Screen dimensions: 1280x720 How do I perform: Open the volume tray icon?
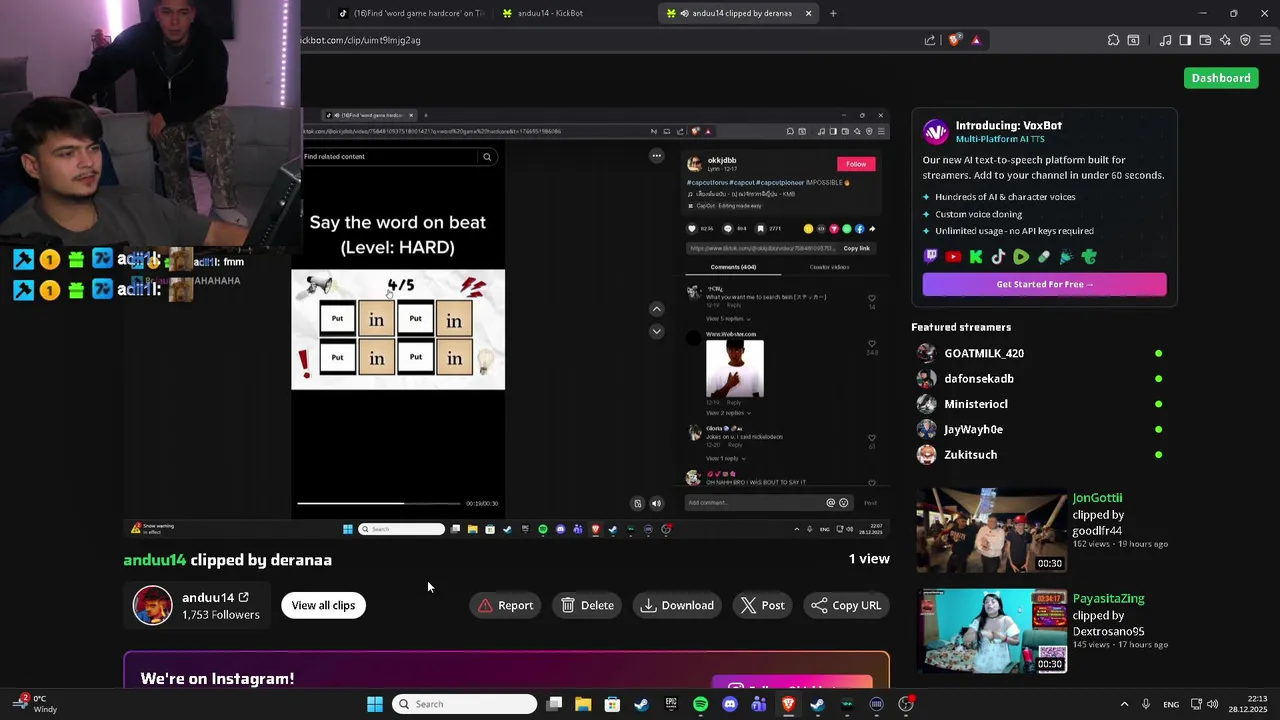[1213, 704]
